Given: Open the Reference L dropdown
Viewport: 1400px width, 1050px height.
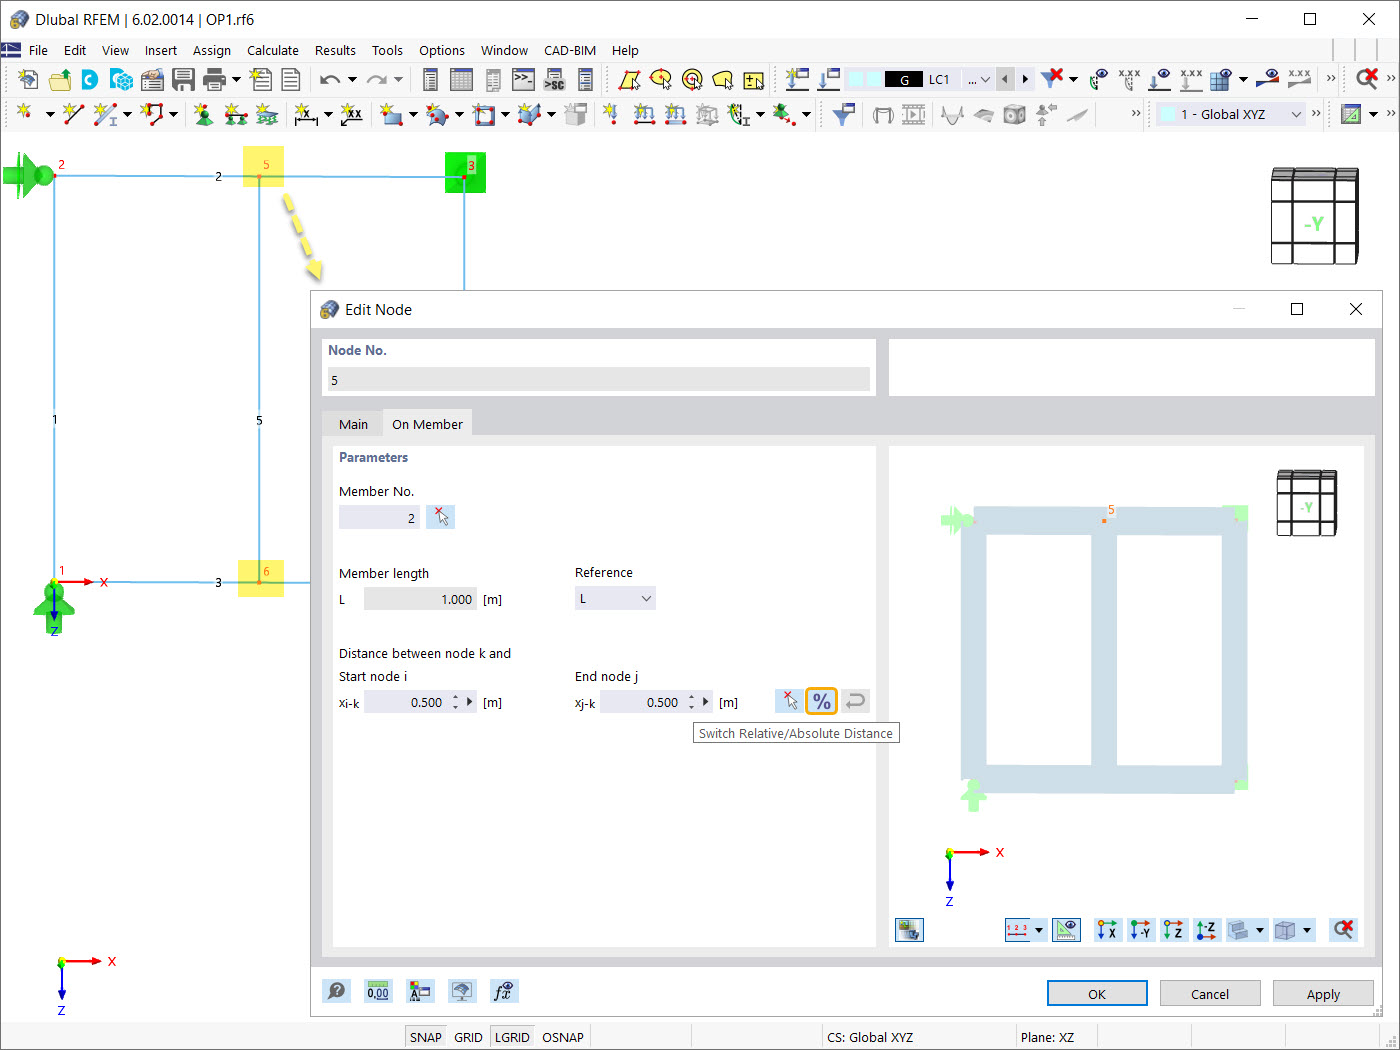Looking at the screenshot, I should click(615, 599).
